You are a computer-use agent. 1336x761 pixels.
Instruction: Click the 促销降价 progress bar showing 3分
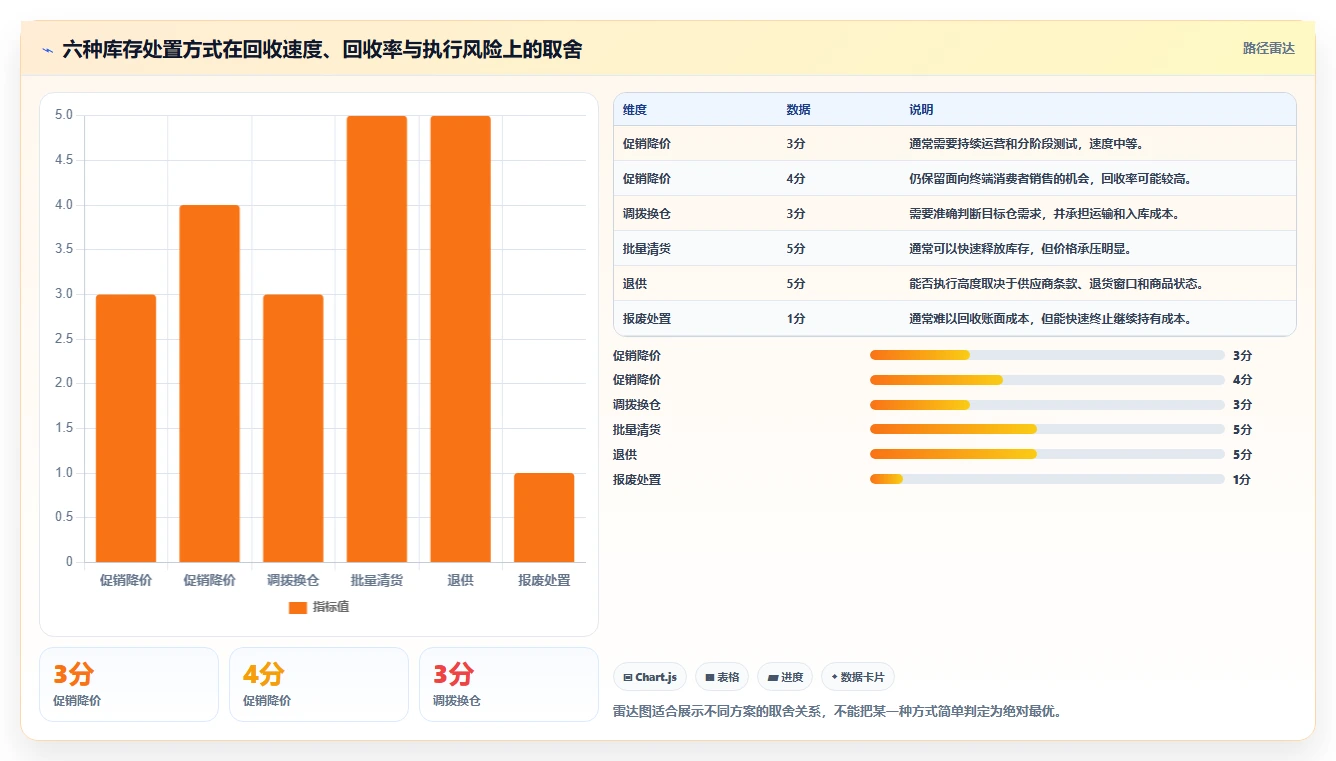point(1047,355)
